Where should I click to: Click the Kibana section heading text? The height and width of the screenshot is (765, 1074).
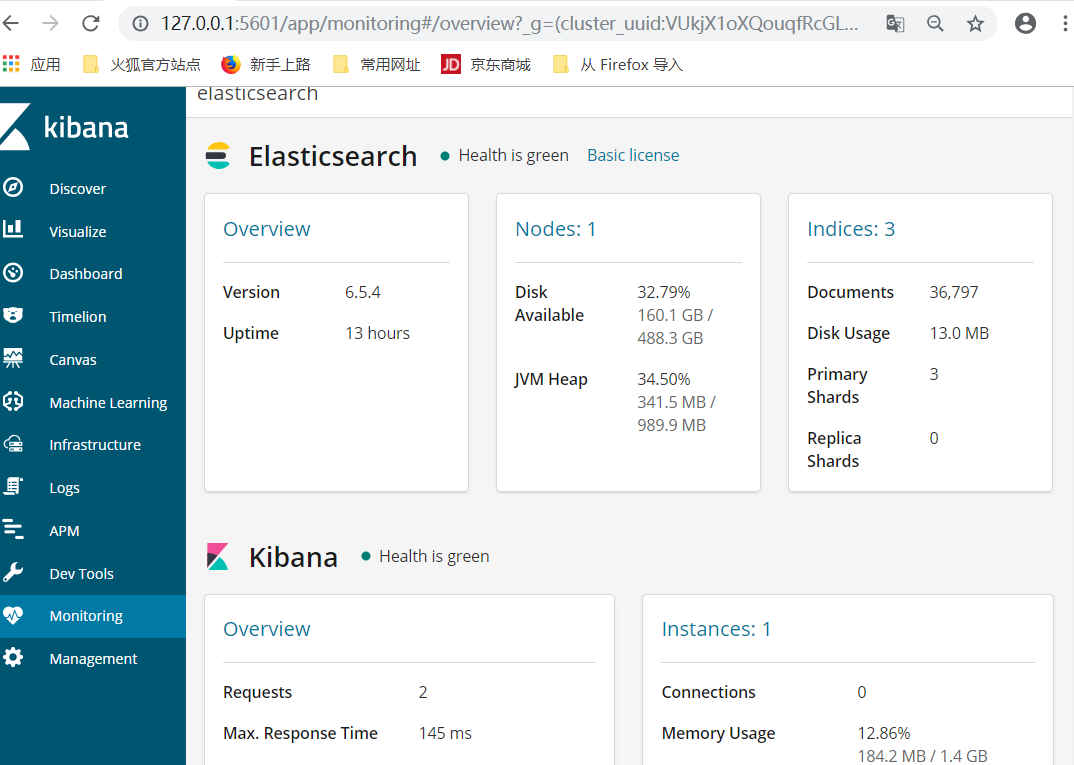point(293,557)
